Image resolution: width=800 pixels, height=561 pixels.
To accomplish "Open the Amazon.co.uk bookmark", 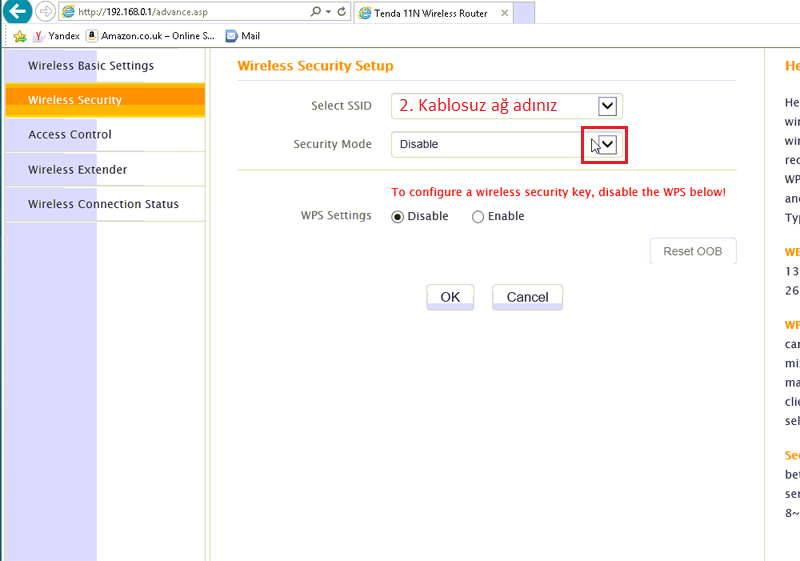I will click(150, 36).
